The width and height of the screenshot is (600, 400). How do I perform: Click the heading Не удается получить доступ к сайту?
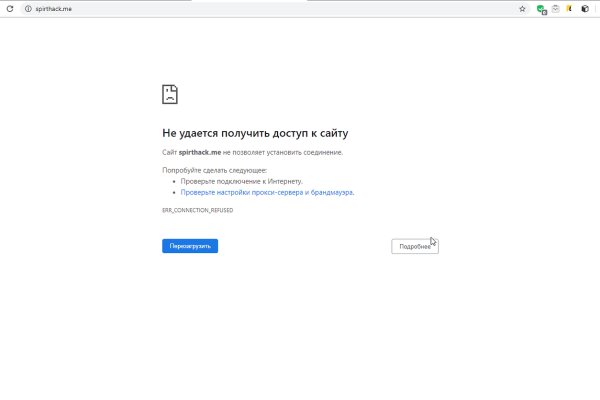tap(255, 133)
